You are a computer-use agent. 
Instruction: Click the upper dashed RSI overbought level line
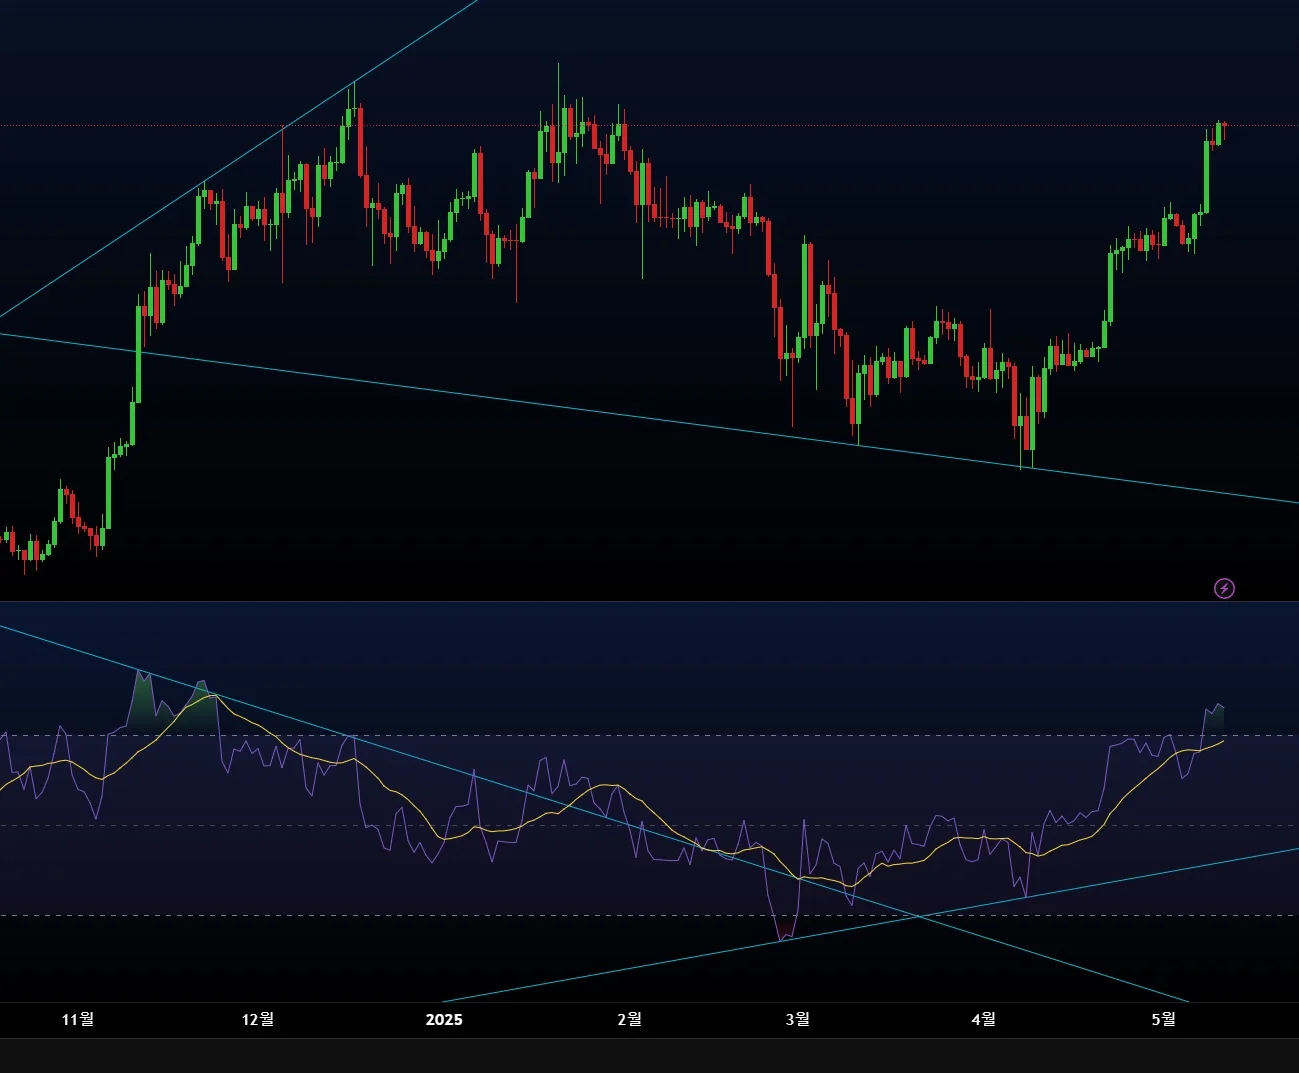[x=650, y=736]
